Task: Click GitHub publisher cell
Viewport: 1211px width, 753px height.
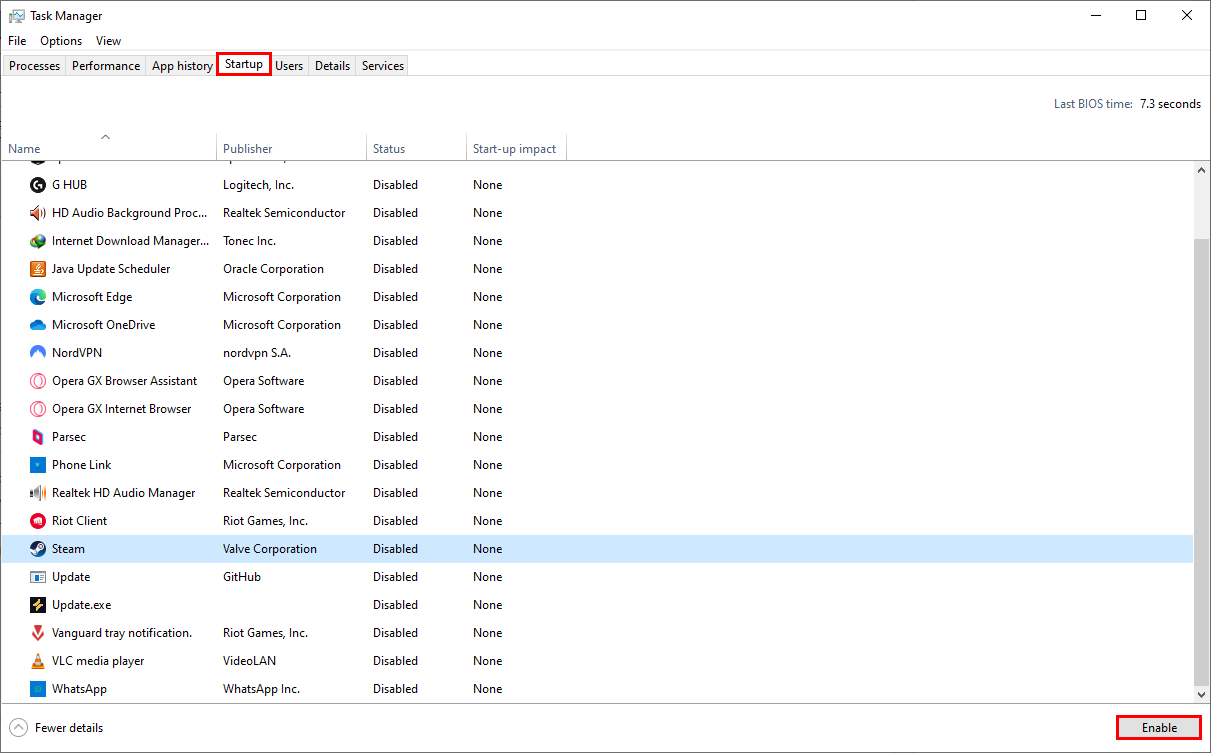Action: click(242, 577)
